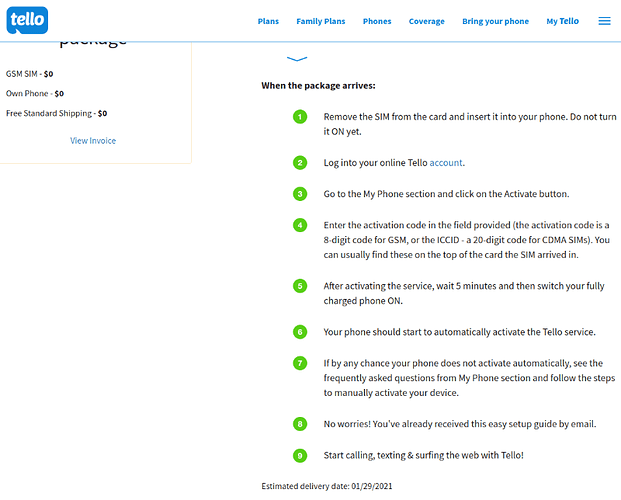Click the 'Own Phone - $0' line

pos(35,94)
